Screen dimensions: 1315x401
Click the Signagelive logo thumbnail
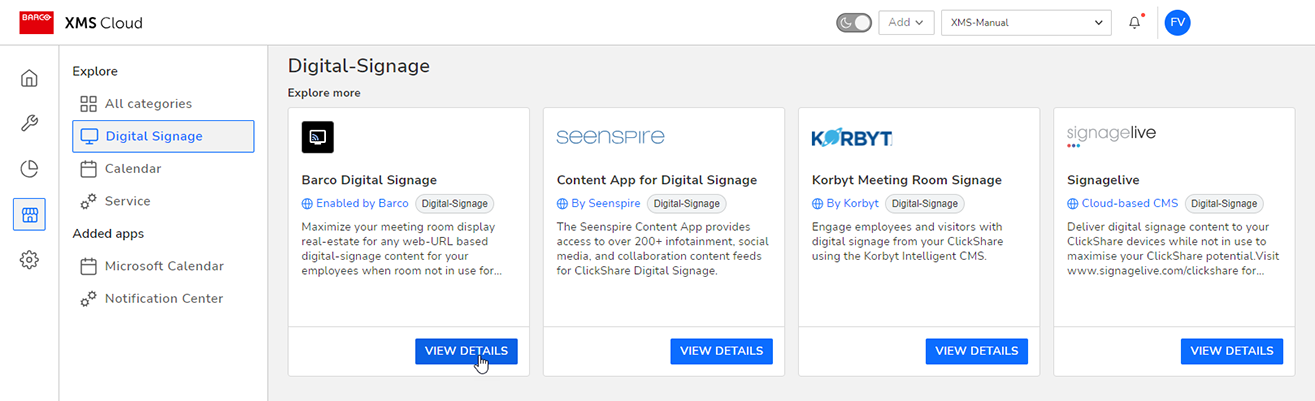click(1112, 136)
